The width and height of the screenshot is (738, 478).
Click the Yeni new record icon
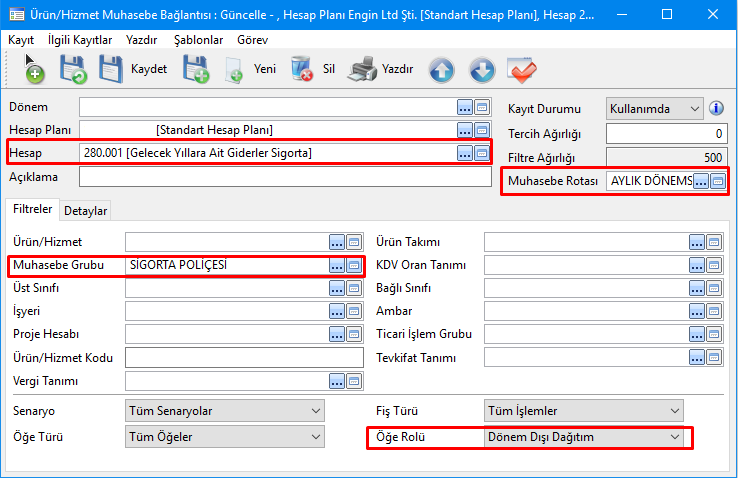coord(235,69)
